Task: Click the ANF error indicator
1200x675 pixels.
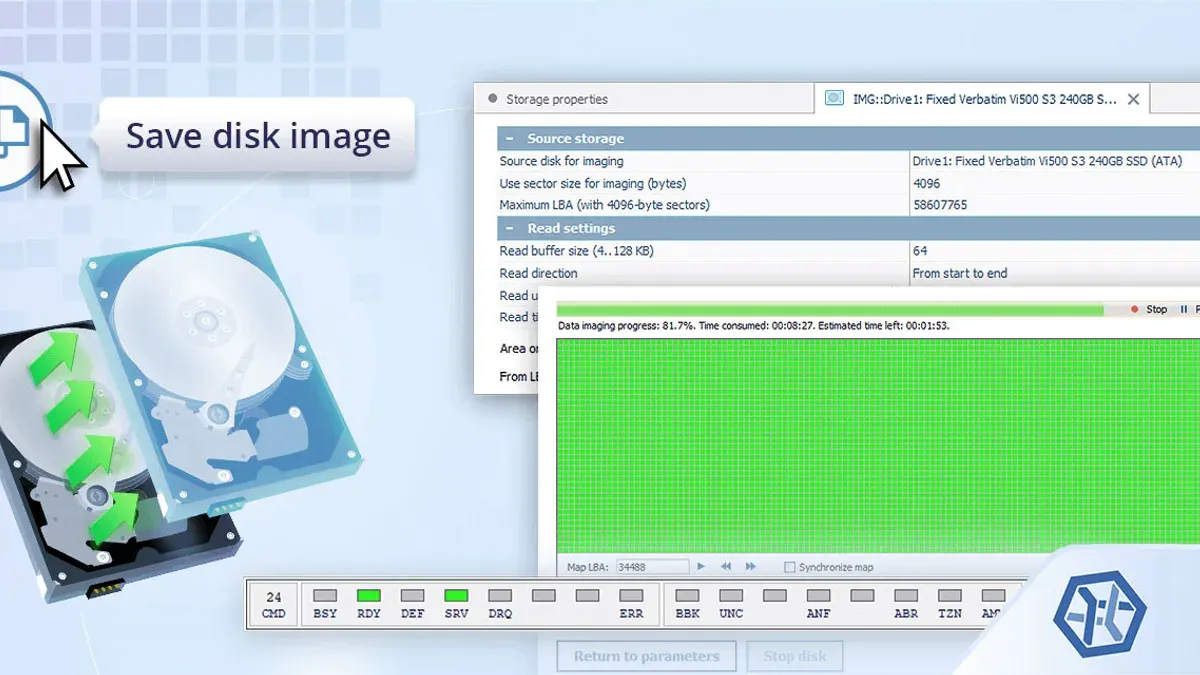Action: point(819,596)
